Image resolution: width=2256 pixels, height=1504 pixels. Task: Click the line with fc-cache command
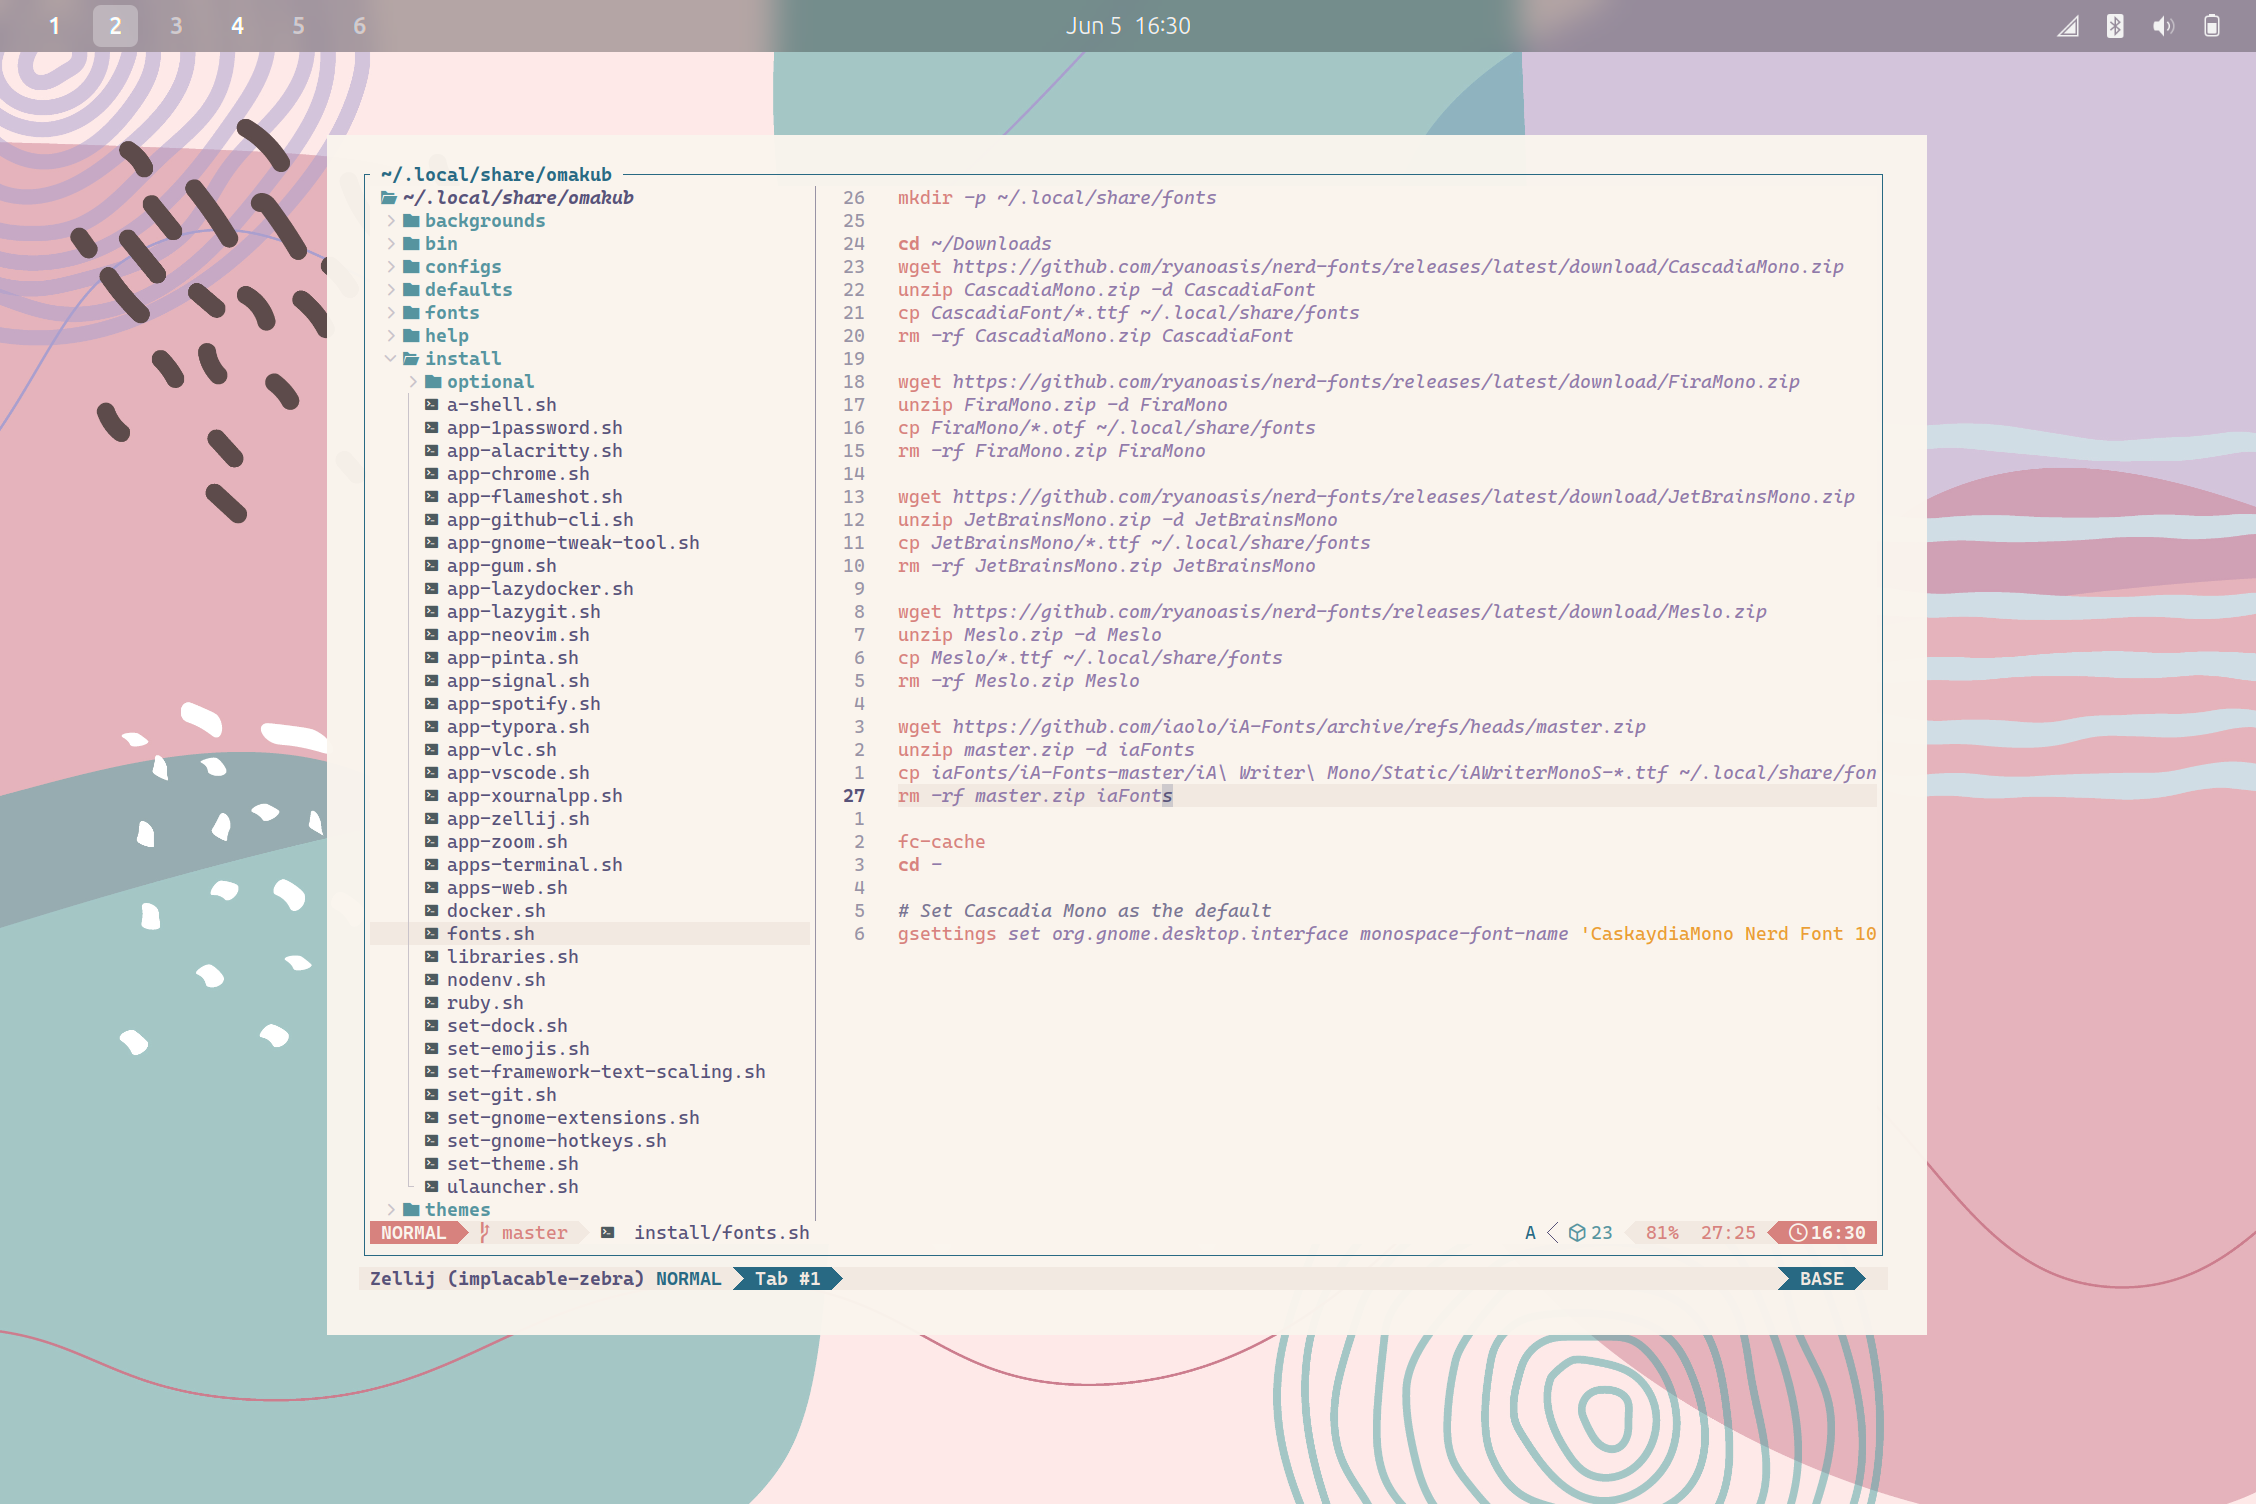(940, 841)
